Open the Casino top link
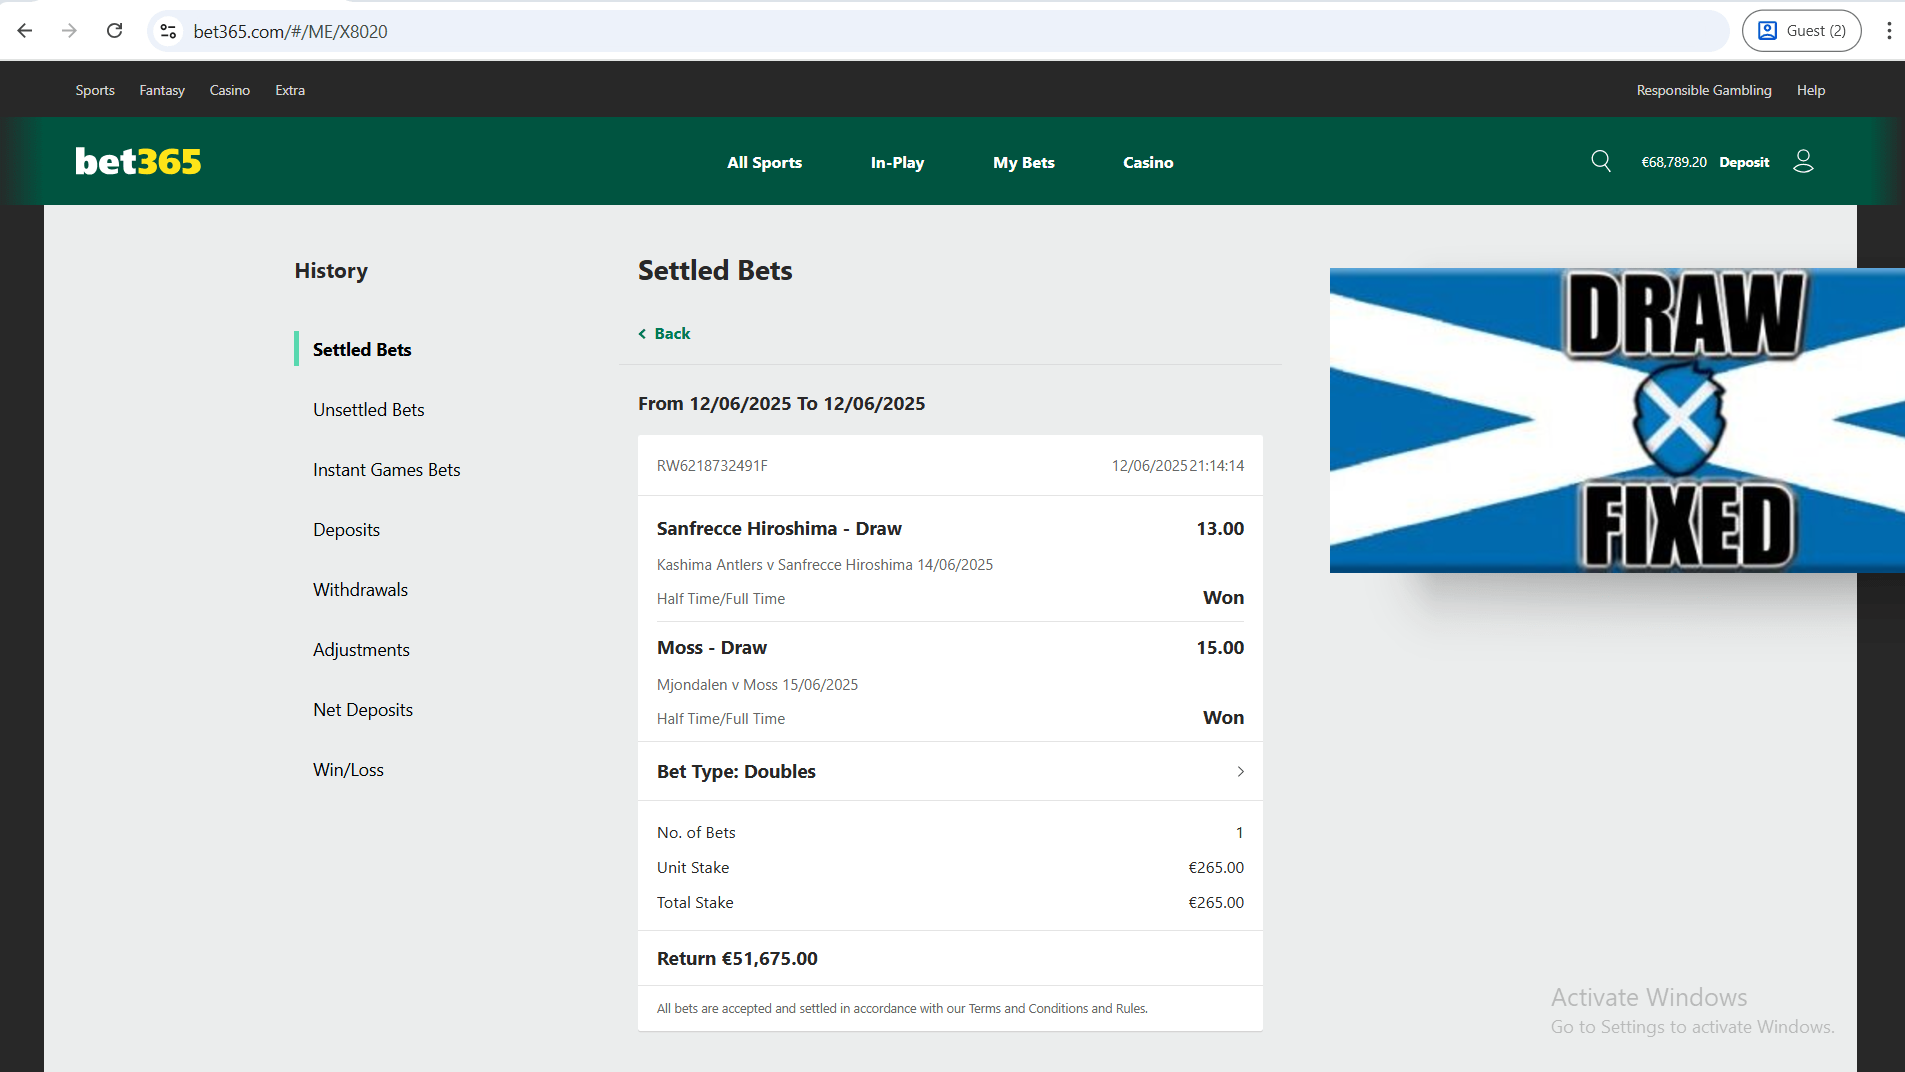Screen dimensions: 1905x1072 coord(230,90)
